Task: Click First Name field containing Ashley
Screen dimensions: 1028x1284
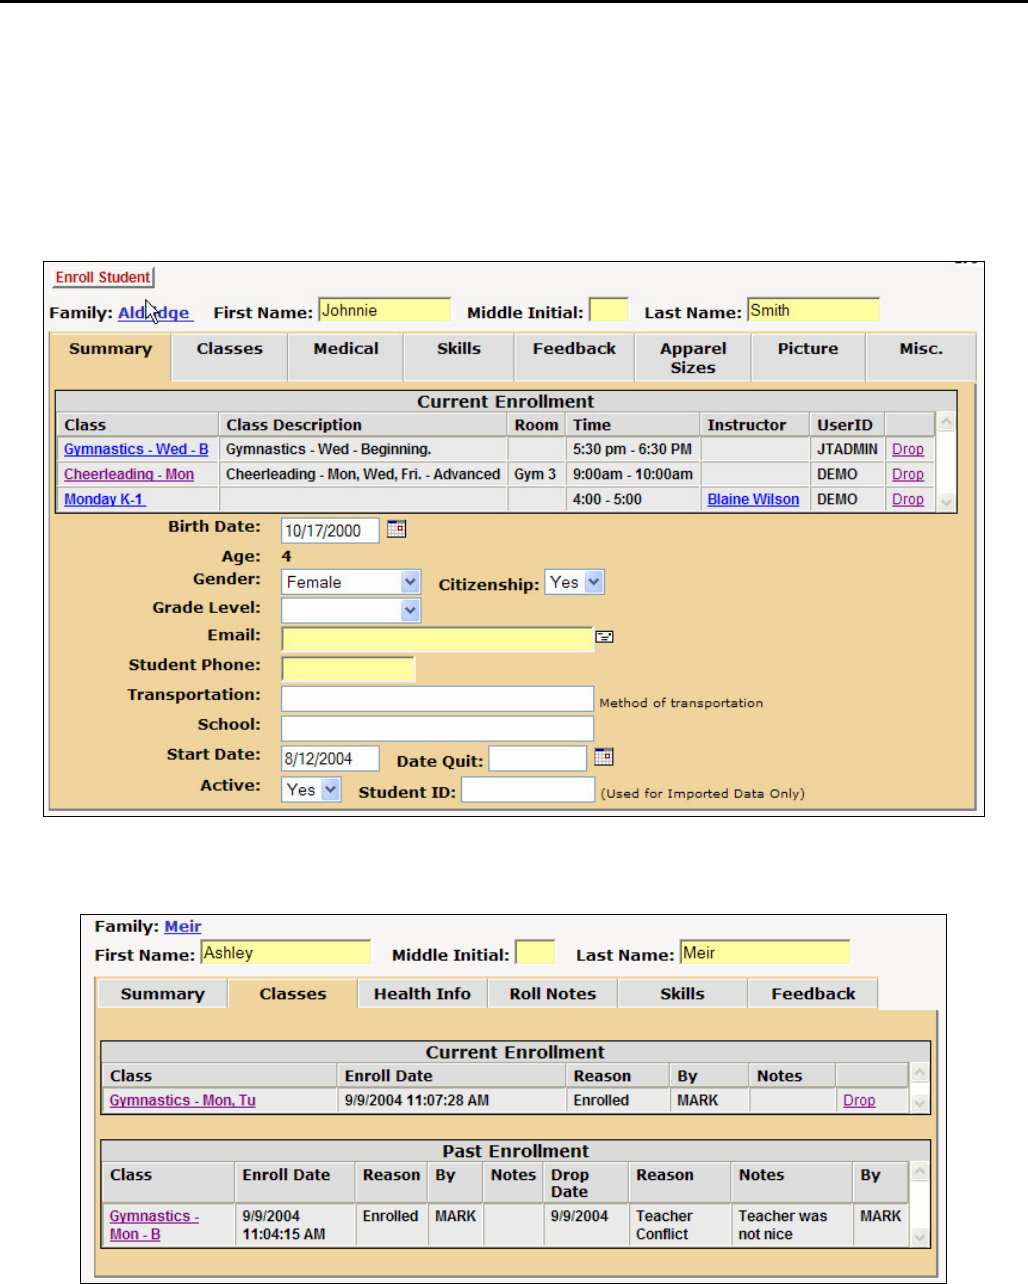Action: pos(286,953)
